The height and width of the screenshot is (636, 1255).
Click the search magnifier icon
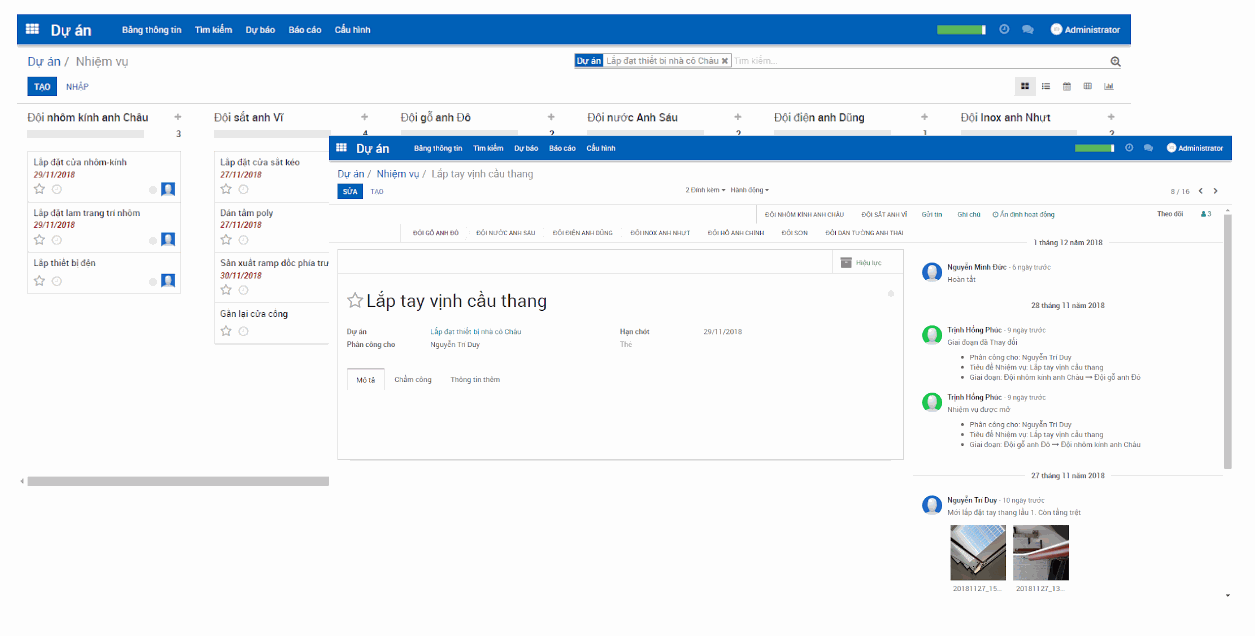pyautogui.click(x=1114, y=61)
